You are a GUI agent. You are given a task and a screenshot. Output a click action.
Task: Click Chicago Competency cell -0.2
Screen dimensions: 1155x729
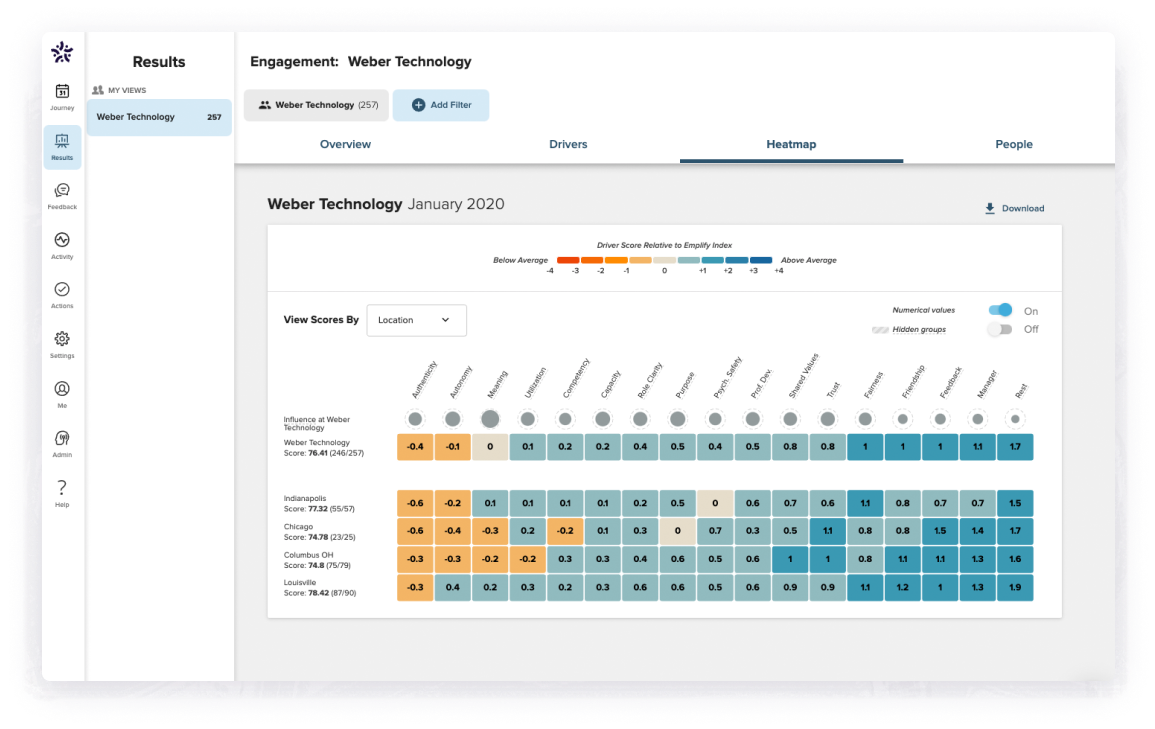point(565,532)
